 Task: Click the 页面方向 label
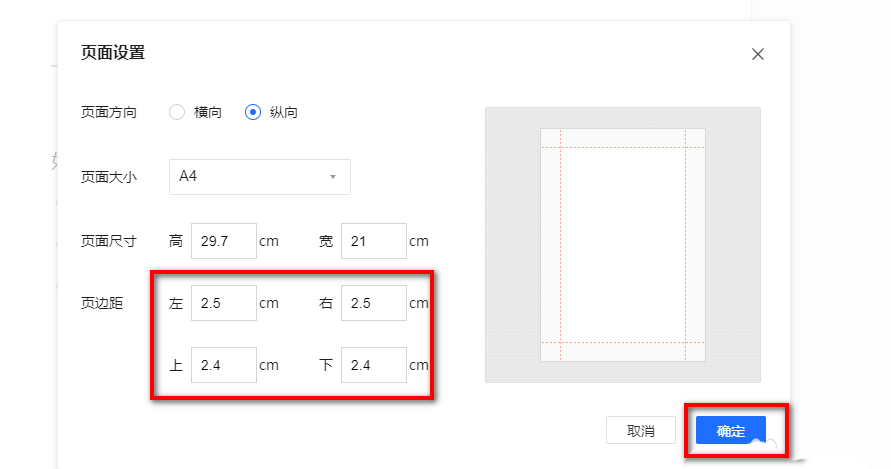pyautogui.click(x=109, y=113)
